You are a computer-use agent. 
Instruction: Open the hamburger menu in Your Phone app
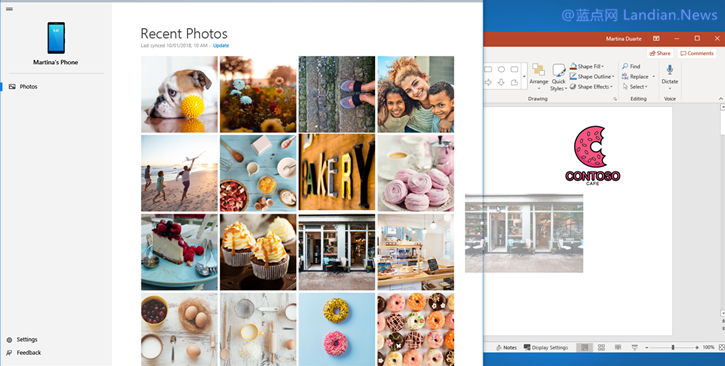pos(9,9)
